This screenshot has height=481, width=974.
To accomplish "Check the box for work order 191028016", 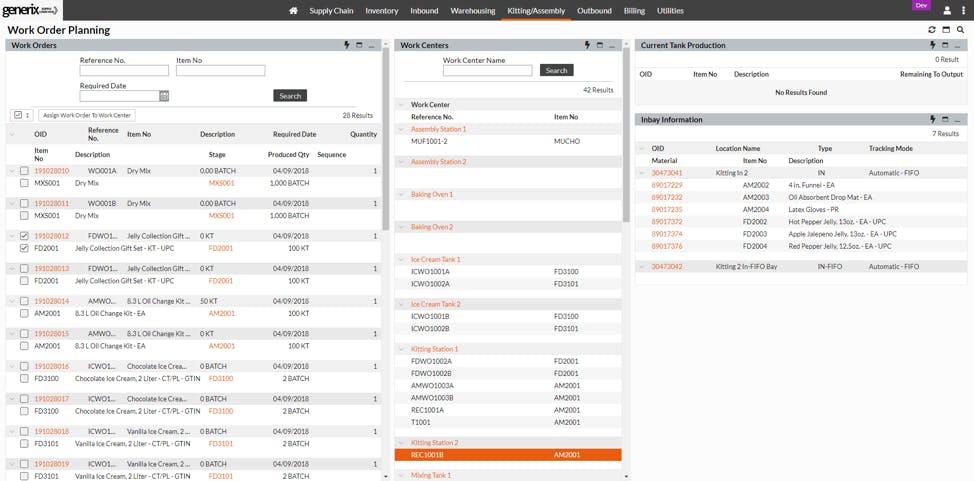I will click(24, 366).
